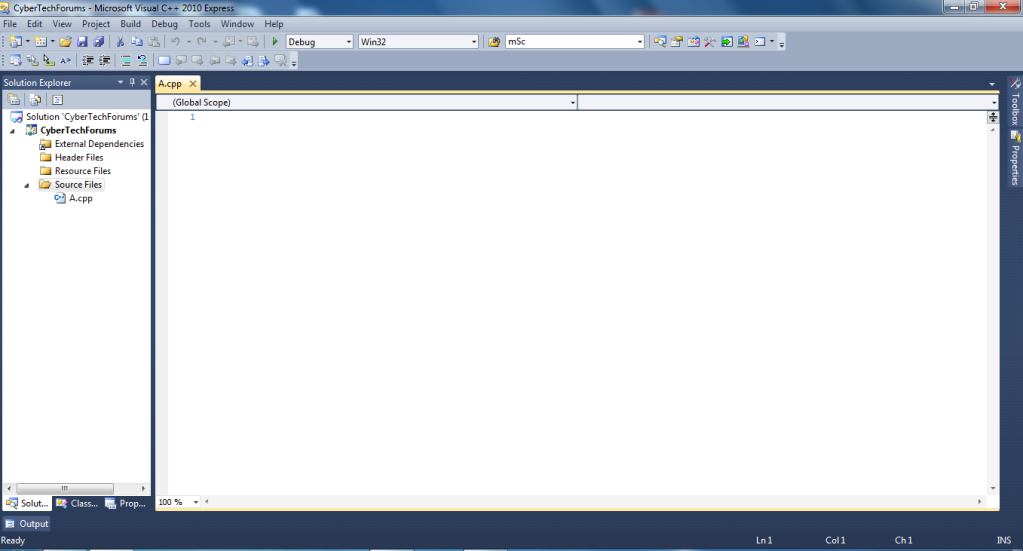Collapse the Source Files tree node

(x=27, y=185)
